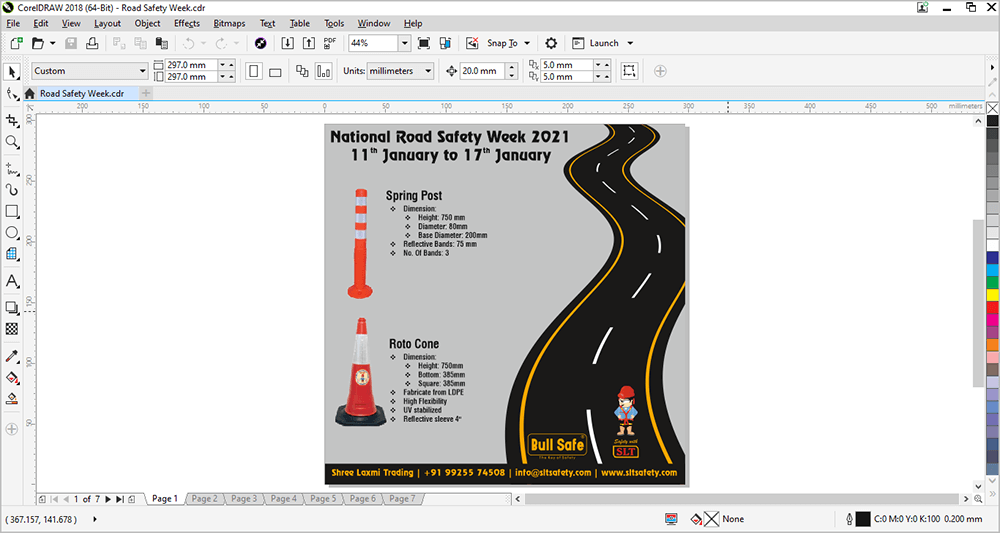The width and height of the screenshot is (1000, 533).
Task: Open the page size Custom dropdown
Action: 143,71
